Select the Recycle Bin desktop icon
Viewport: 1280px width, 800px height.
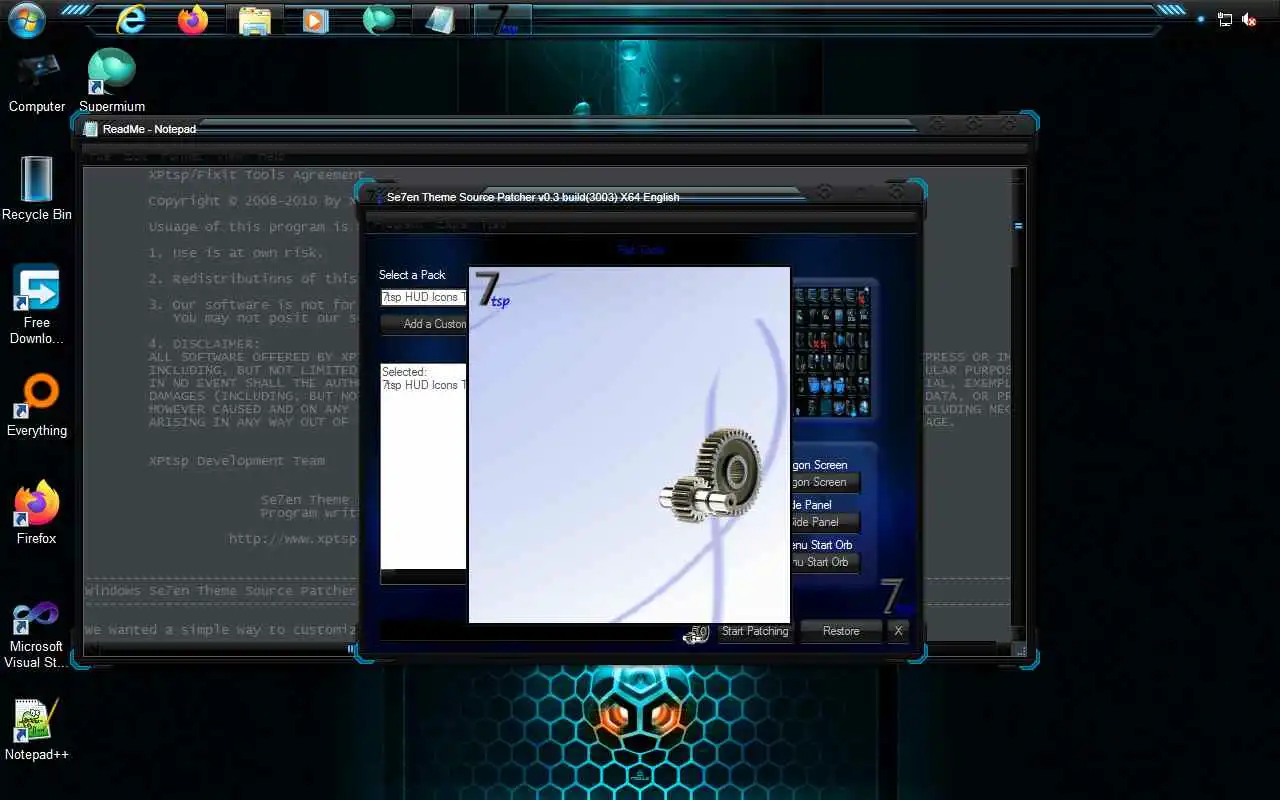(x=37, y=190)
